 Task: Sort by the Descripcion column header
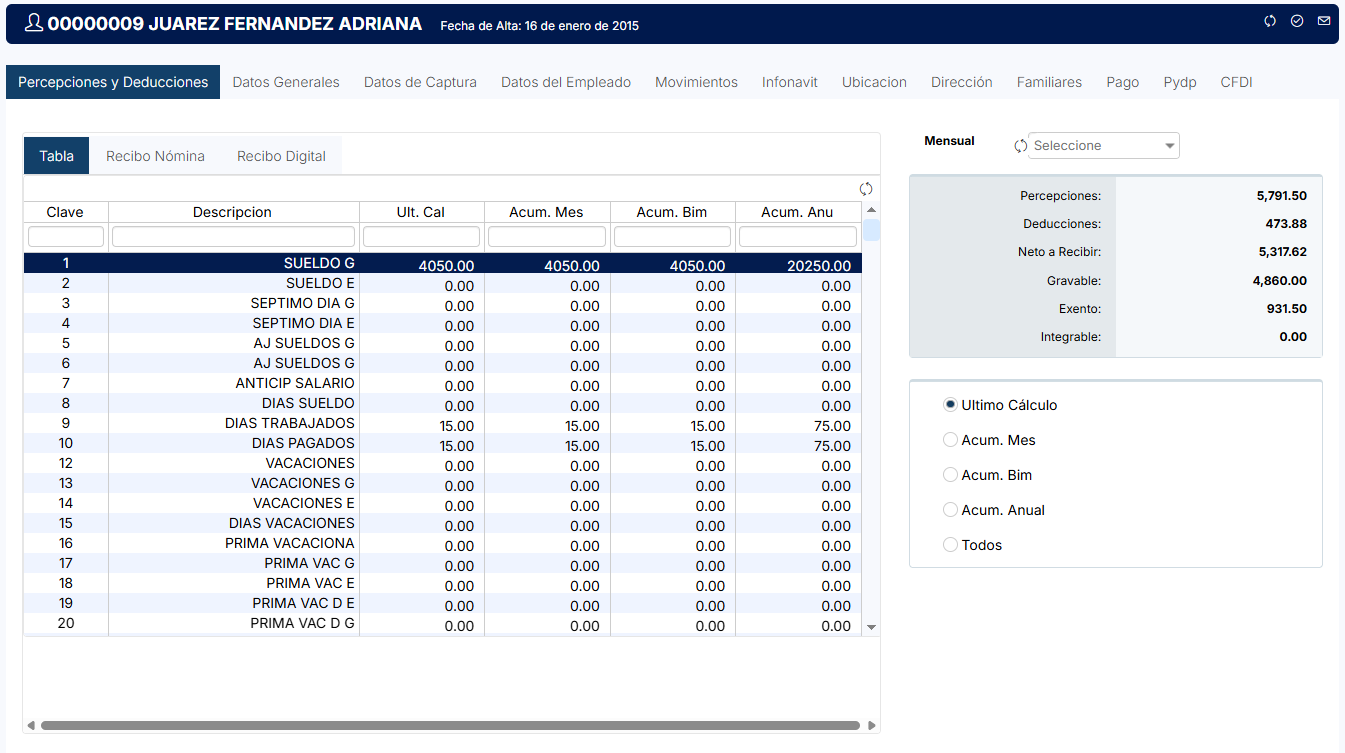(x=232, y=212)
